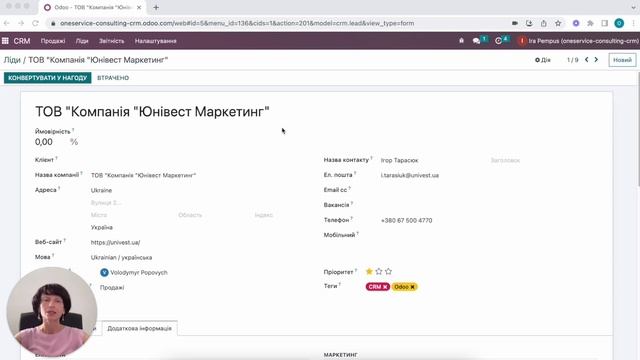Open the Ira Pempus user menu
The width and height of the screenshot is (640, 360).
coord(578,41)
